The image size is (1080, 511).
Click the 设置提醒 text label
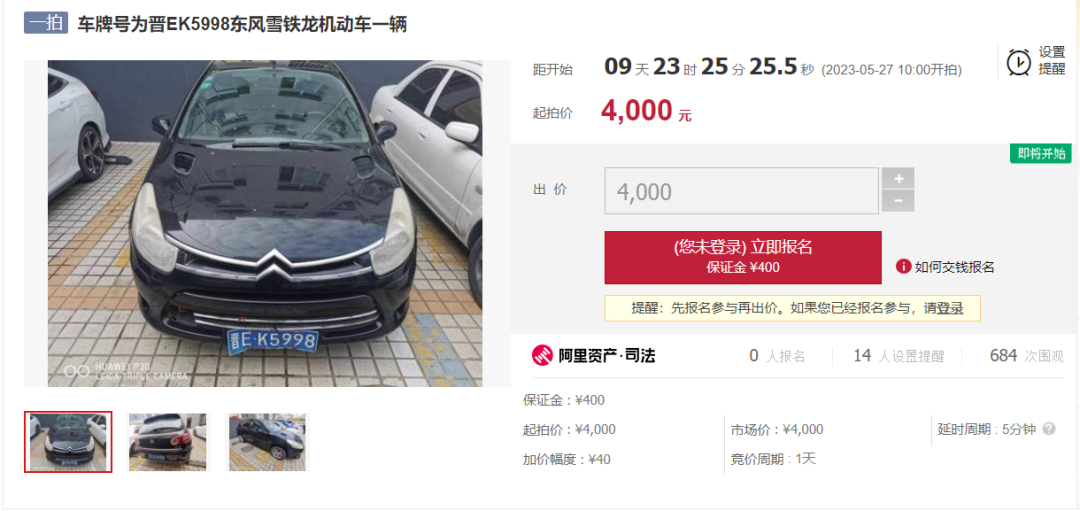click(1052, 61)
